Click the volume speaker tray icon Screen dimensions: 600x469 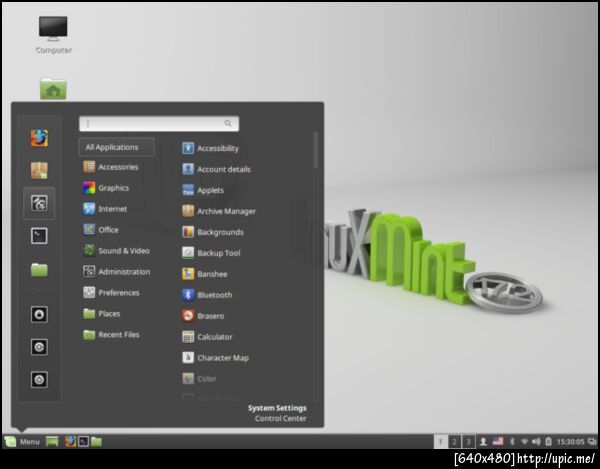[x=536, y=441]
